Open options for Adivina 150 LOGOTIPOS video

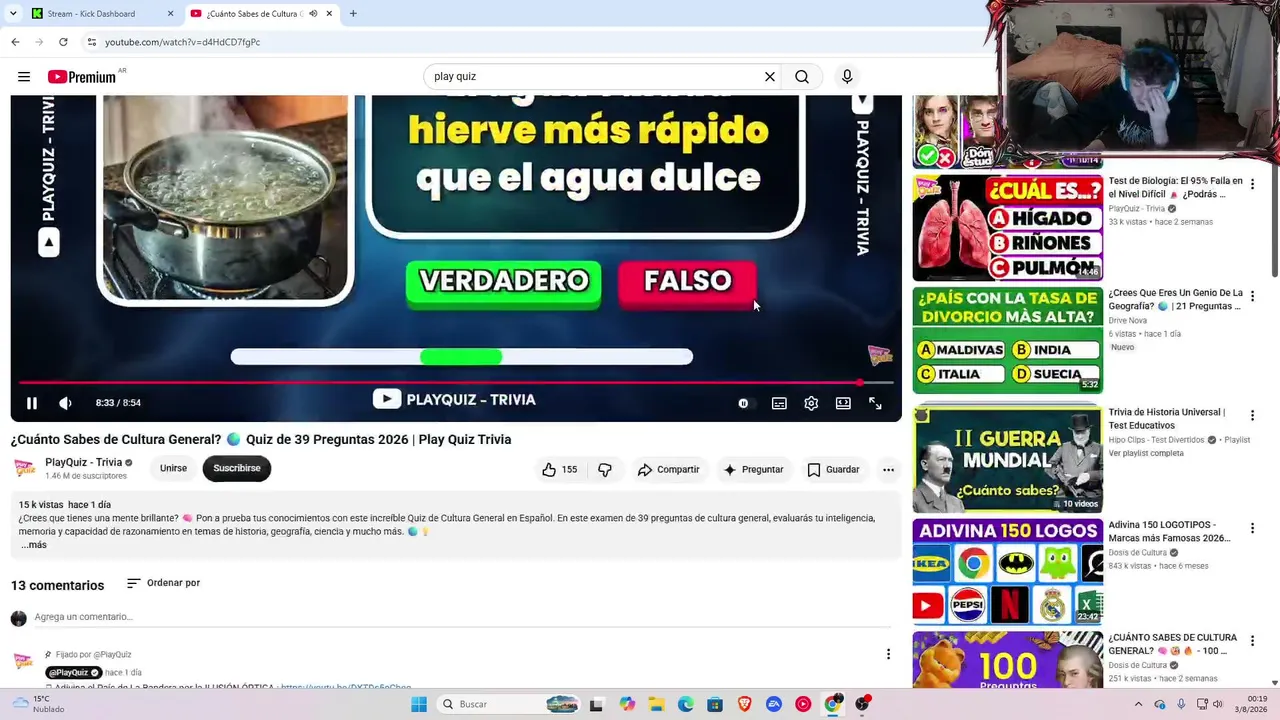coord(1252,528)
